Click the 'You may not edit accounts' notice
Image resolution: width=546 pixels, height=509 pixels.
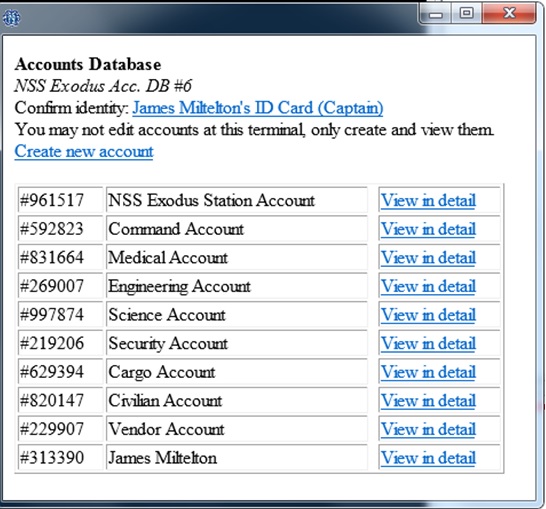(254, 130)
